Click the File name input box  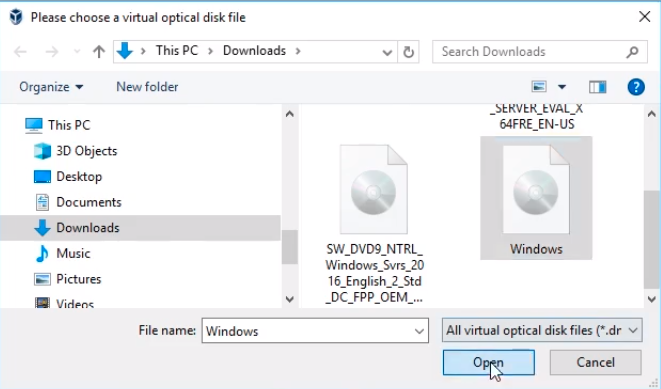[x=315, y=331]
